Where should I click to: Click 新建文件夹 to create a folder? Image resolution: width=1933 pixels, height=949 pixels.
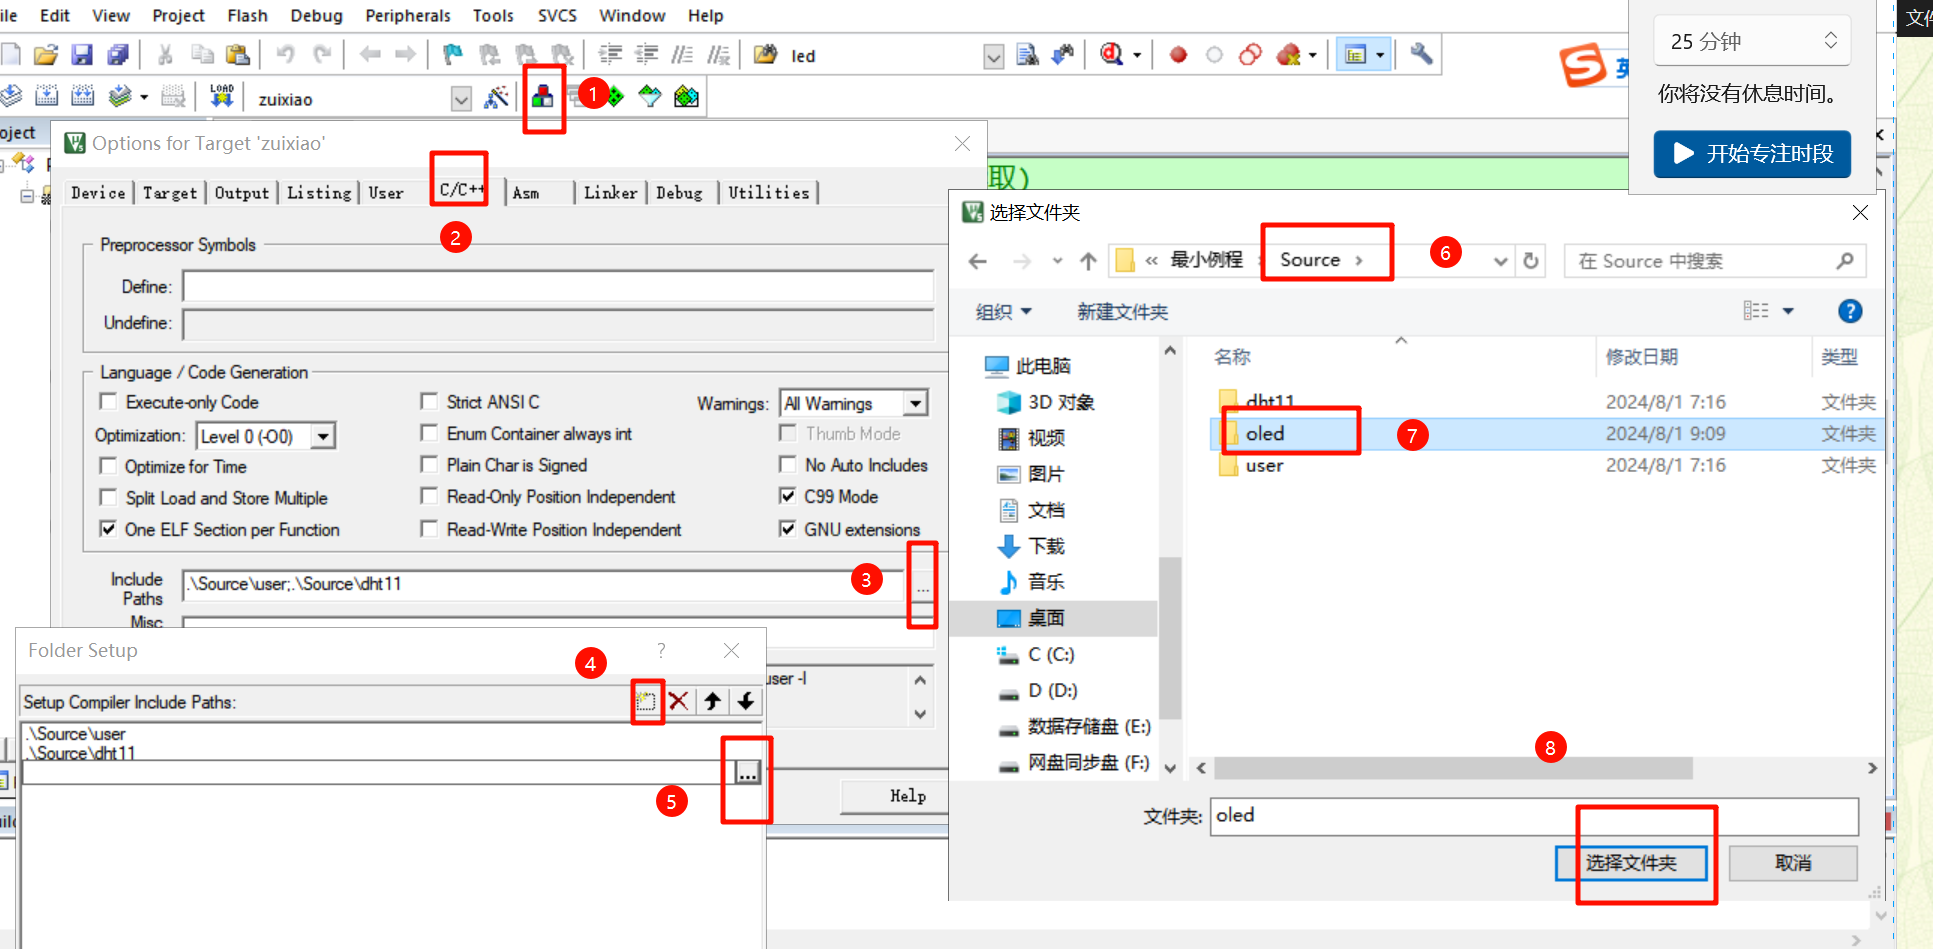click(1122, 312)
